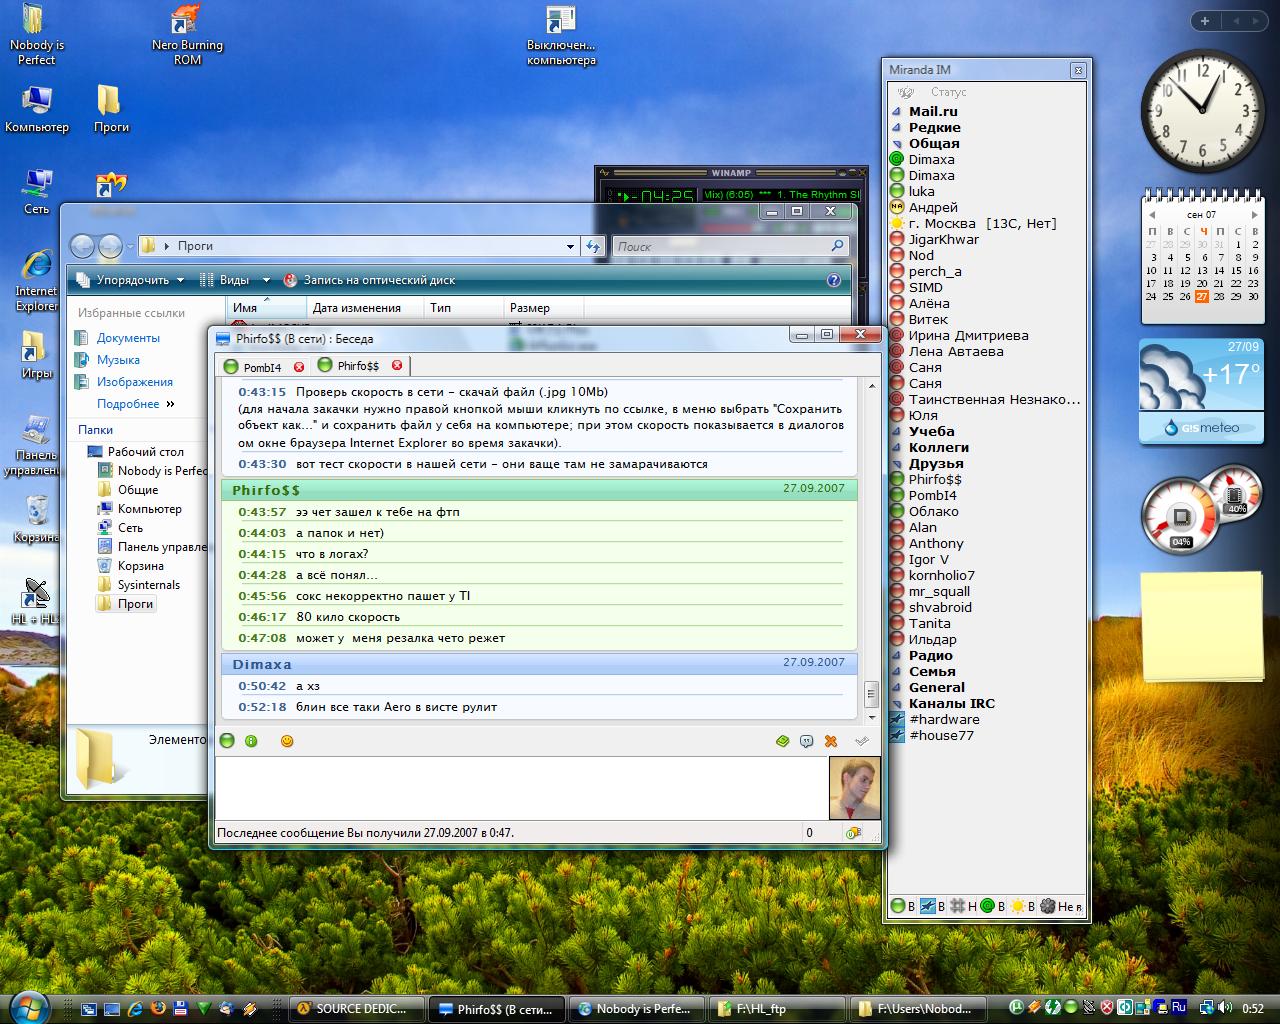Image resolution: width=1280 pixels, height=1024 pixels.
Task: Open the Miranda IM main menu icon
Action: (906, 92)
